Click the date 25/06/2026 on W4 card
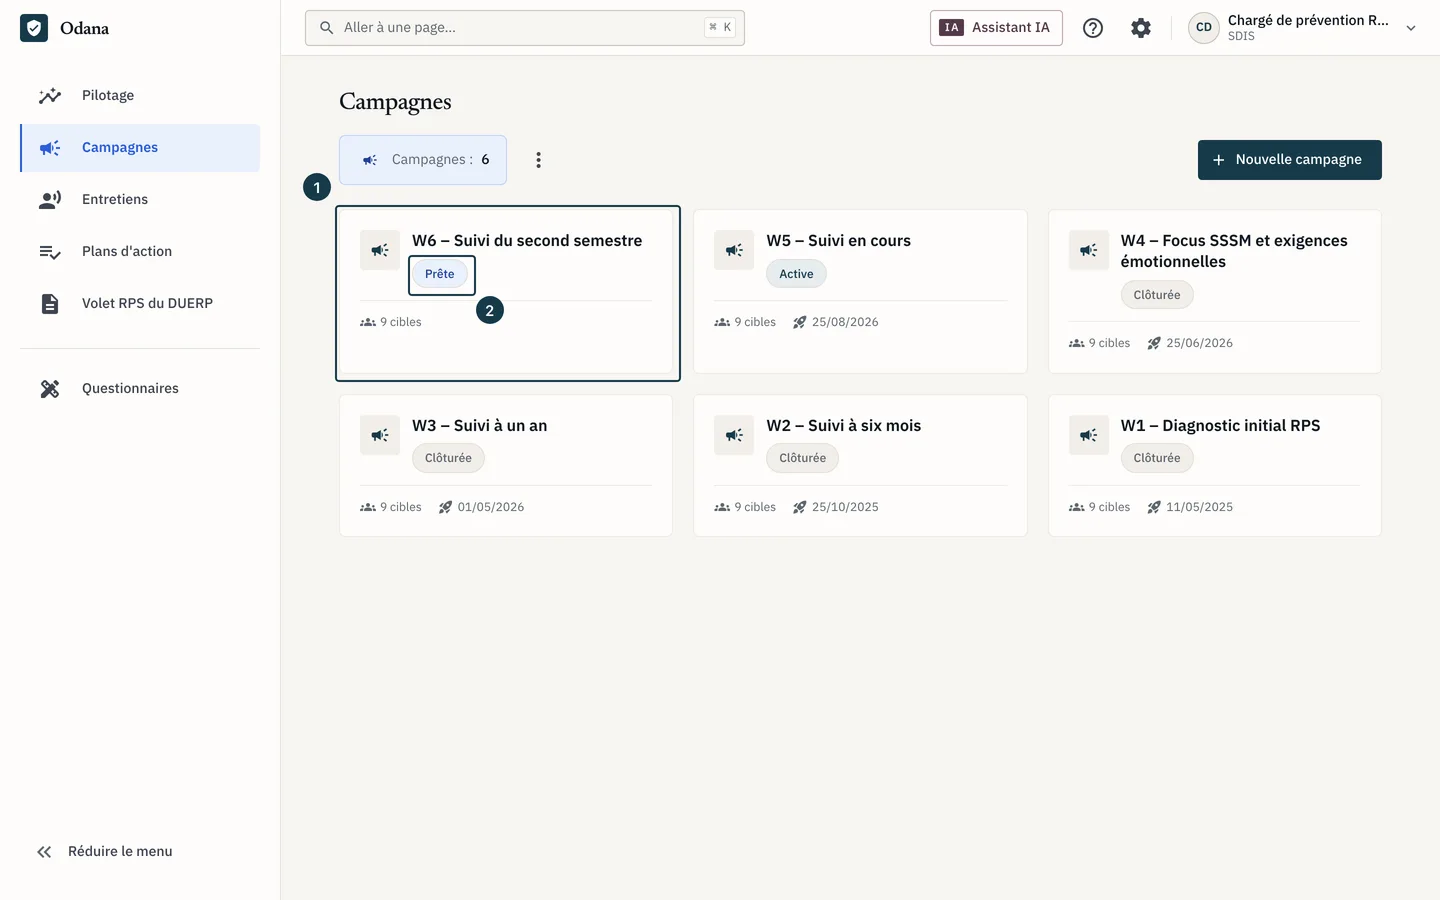 (x=1199, y=343)
